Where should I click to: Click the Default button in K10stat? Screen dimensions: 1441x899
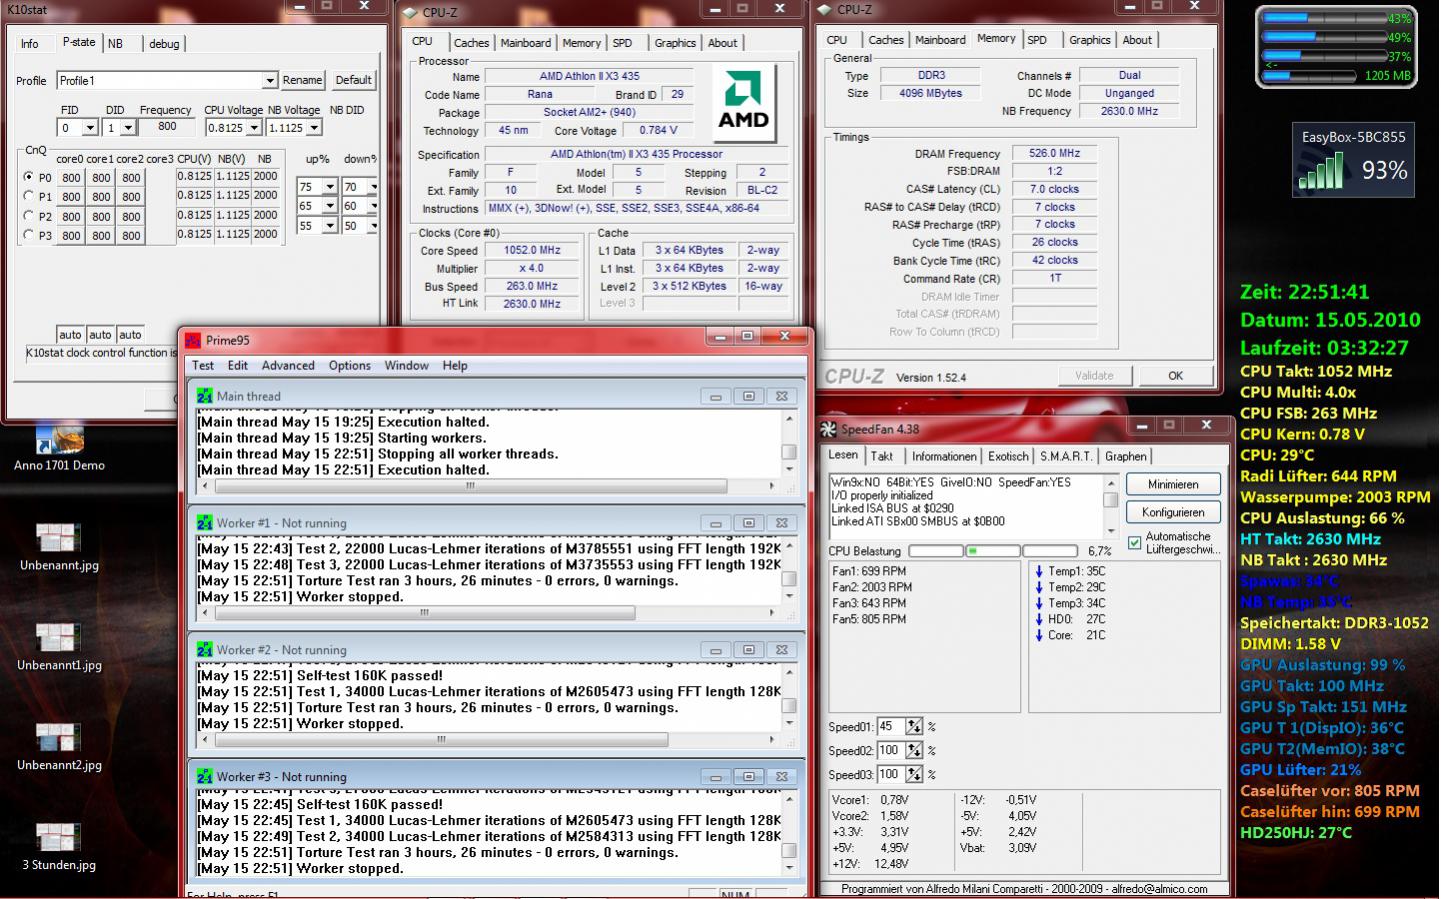353,80
